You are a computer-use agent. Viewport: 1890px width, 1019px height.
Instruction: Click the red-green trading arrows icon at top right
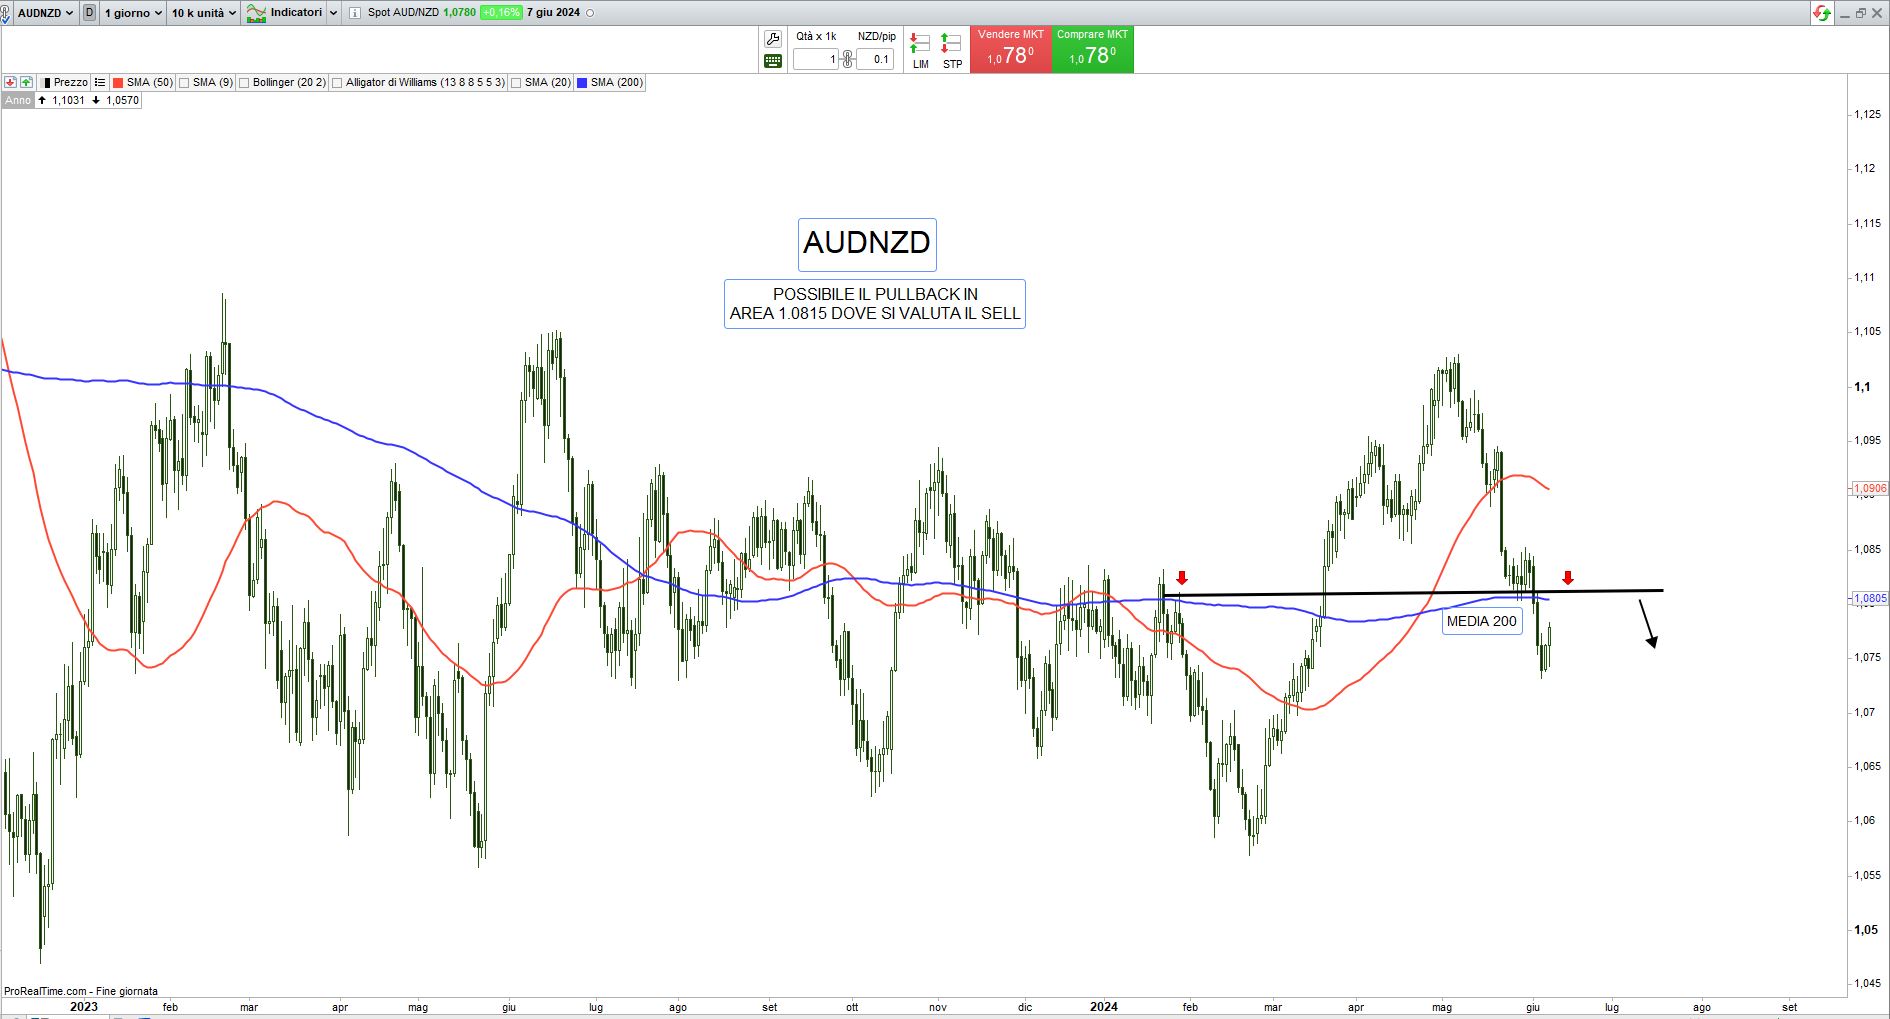click(x=1821, y=13)
